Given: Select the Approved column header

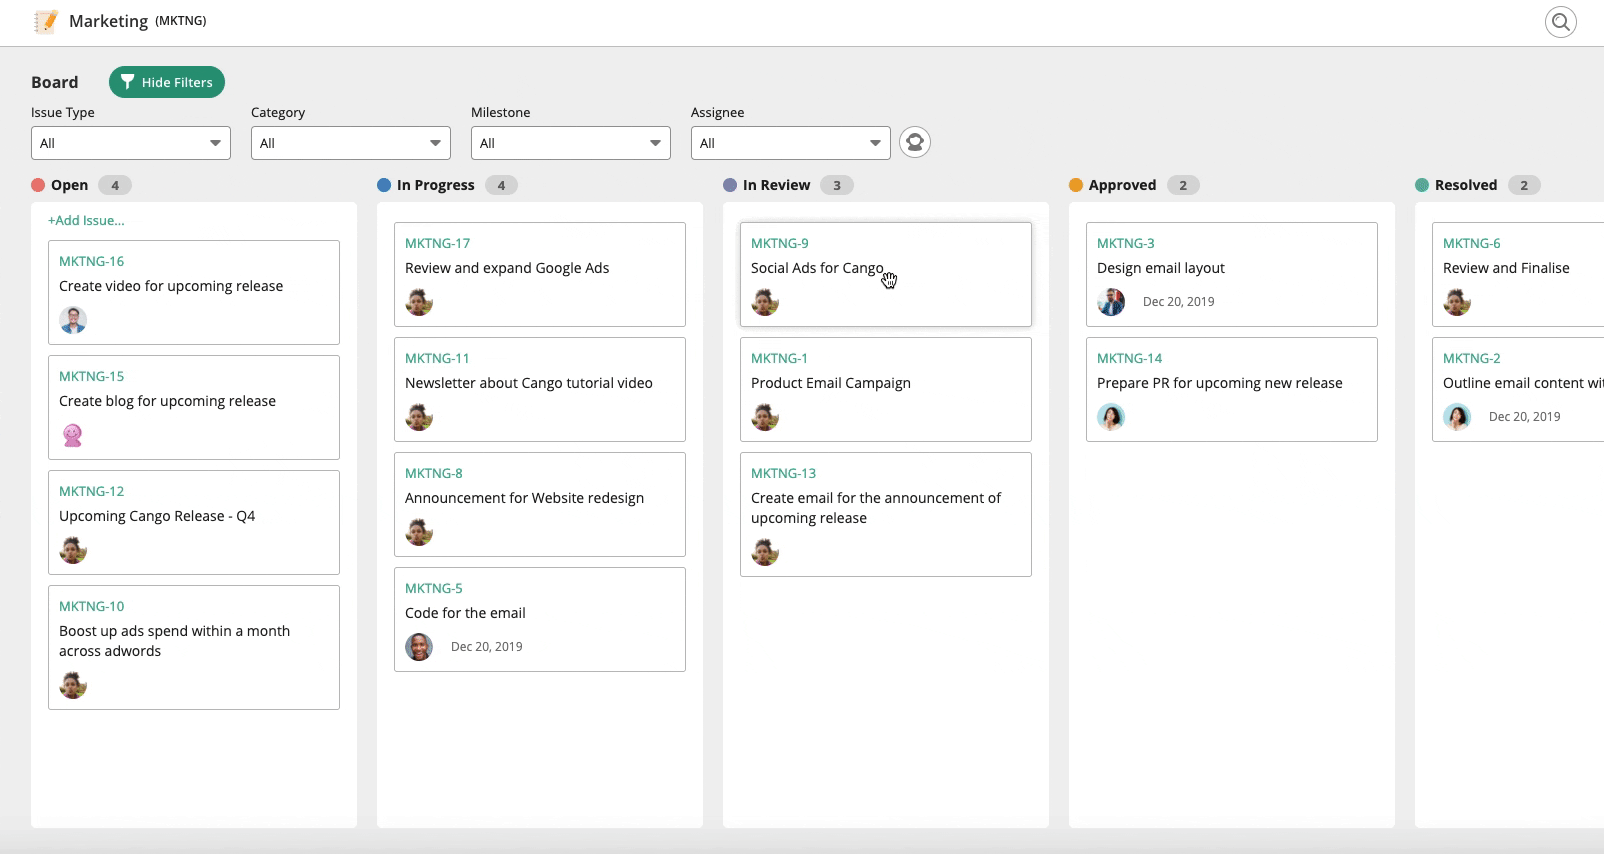Looking at the screenshot, I should tap(1122, 185).
